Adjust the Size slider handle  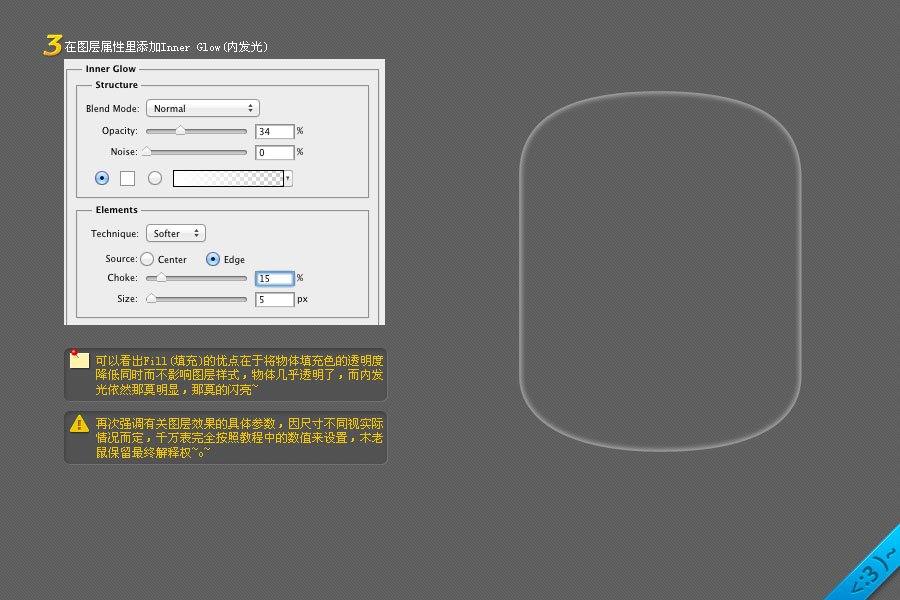(x=151, y=299)
